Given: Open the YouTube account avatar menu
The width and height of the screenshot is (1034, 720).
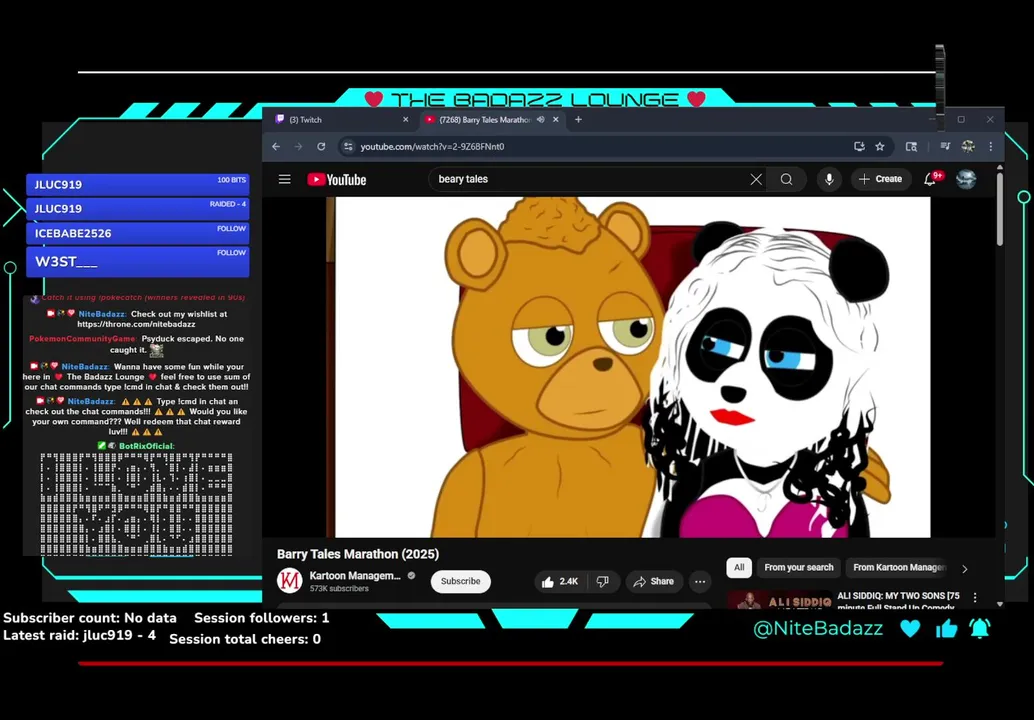Looking at the screenshot, I should [x=966, y=179].
